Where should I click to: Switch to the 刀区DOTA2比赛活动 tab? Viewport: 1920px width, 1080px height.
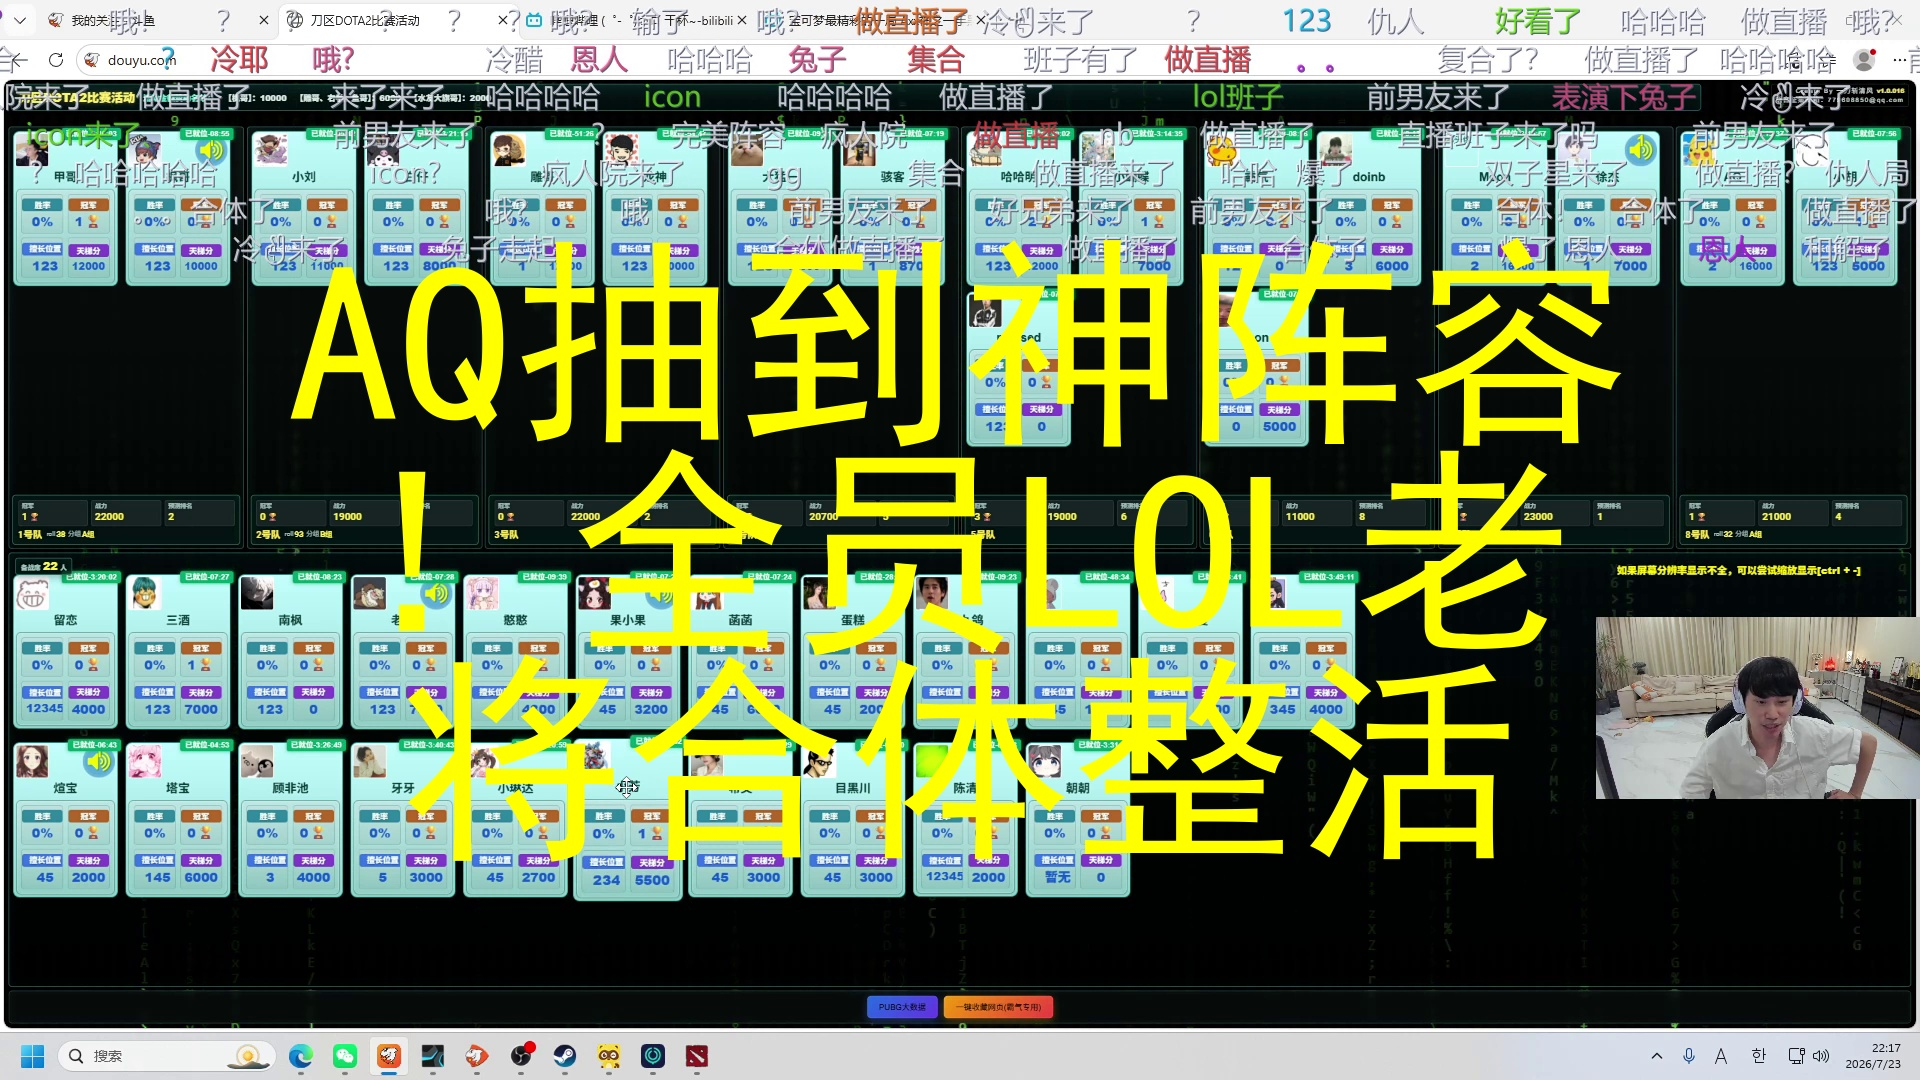pos(396,20)
